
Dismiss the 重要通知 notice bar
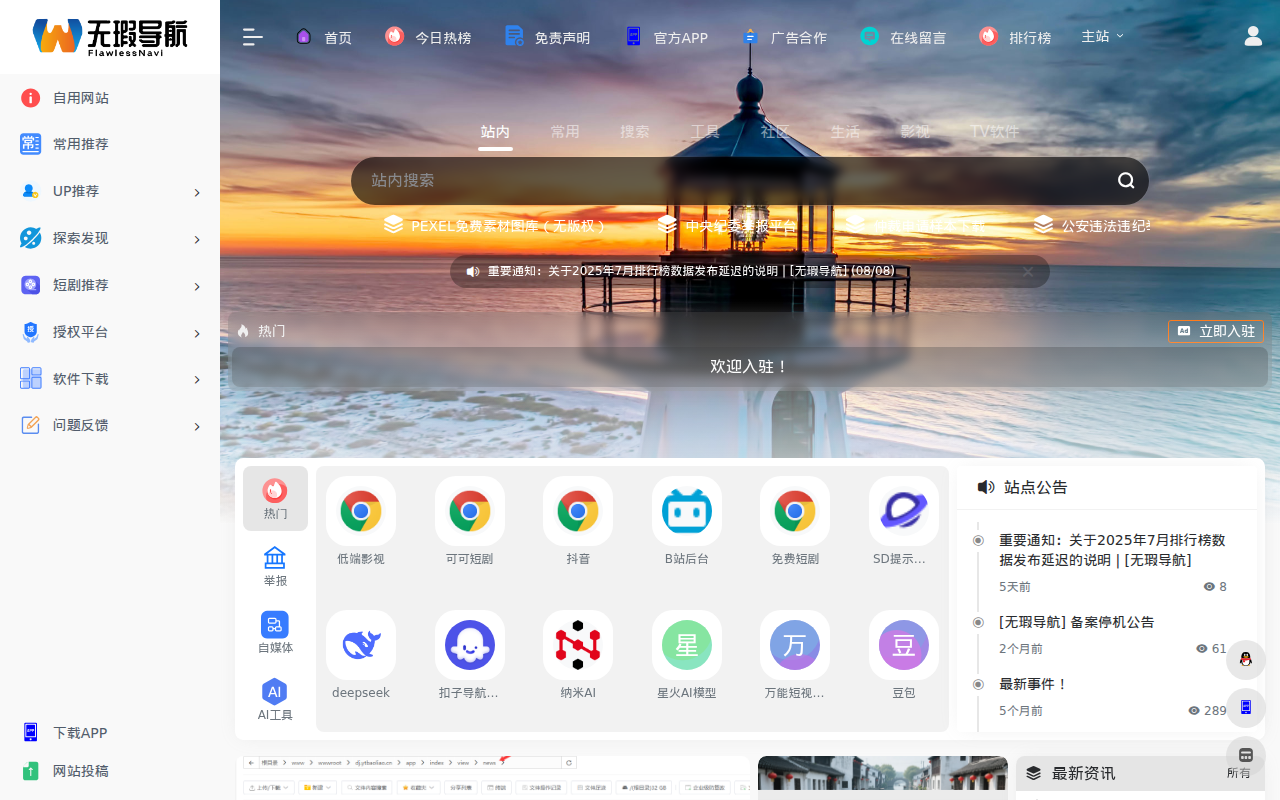1027,271
